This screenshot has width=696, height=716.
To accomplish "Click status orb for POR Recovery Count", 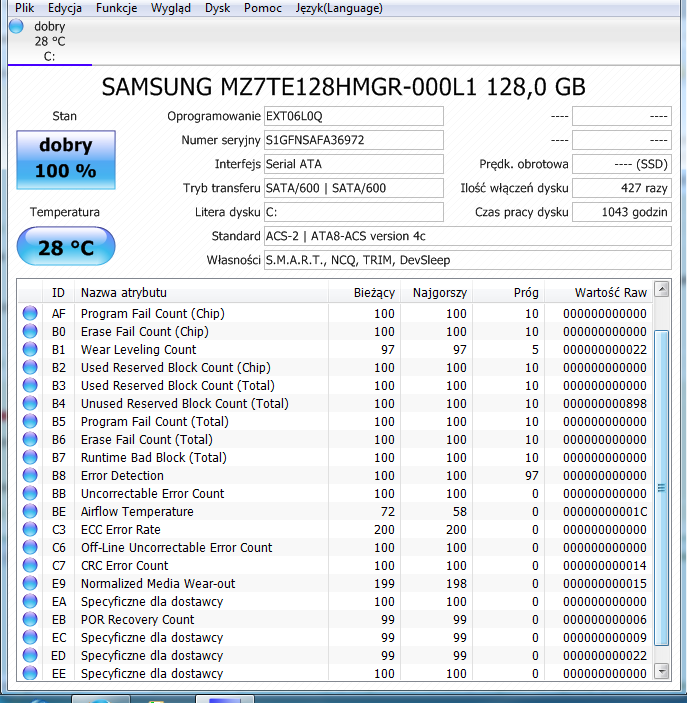I will (30, 619).
